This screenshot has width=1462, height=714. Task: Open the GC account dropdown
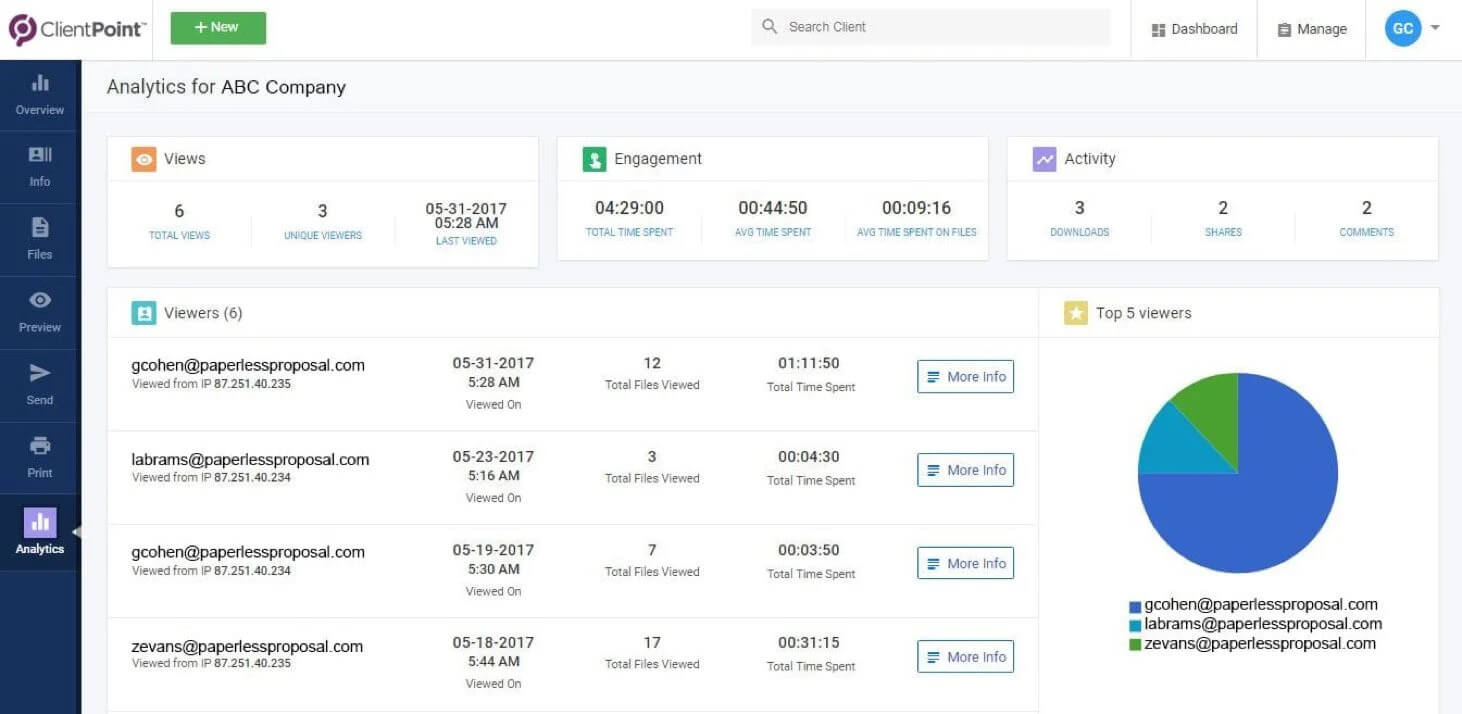(x=1413, y=28)
